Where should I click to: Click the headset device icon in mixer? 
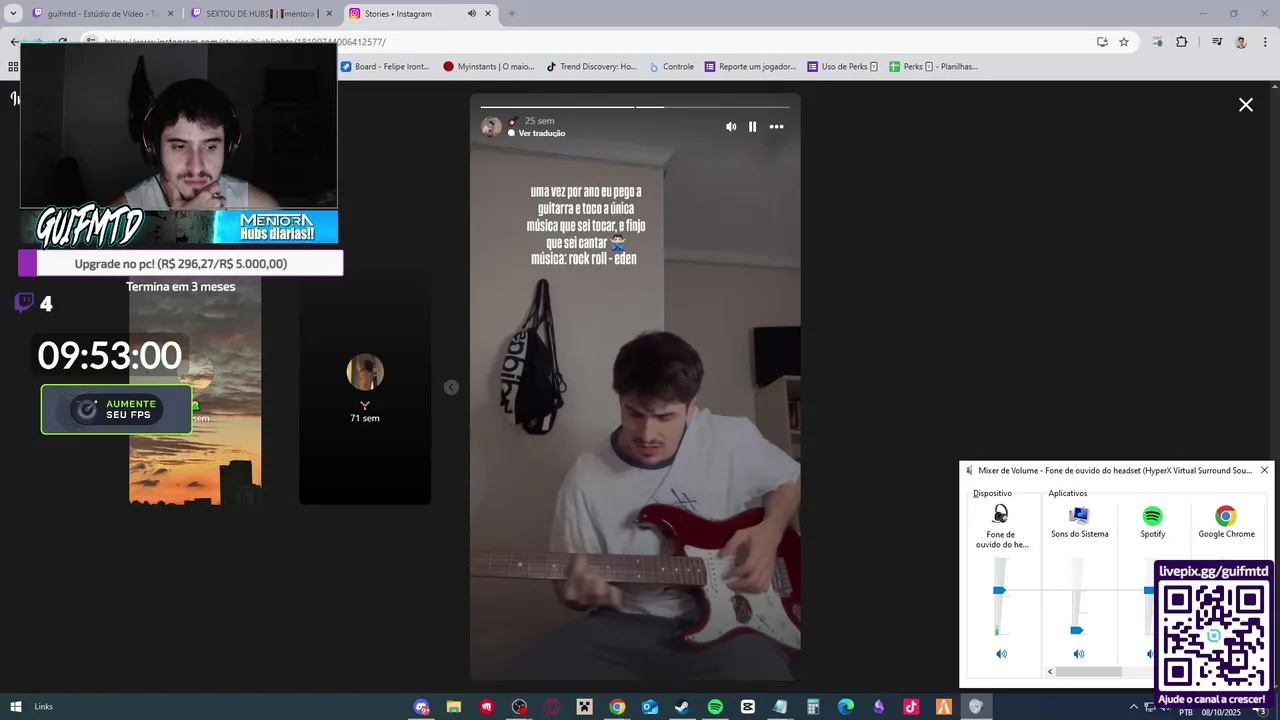pos(1000,515)
